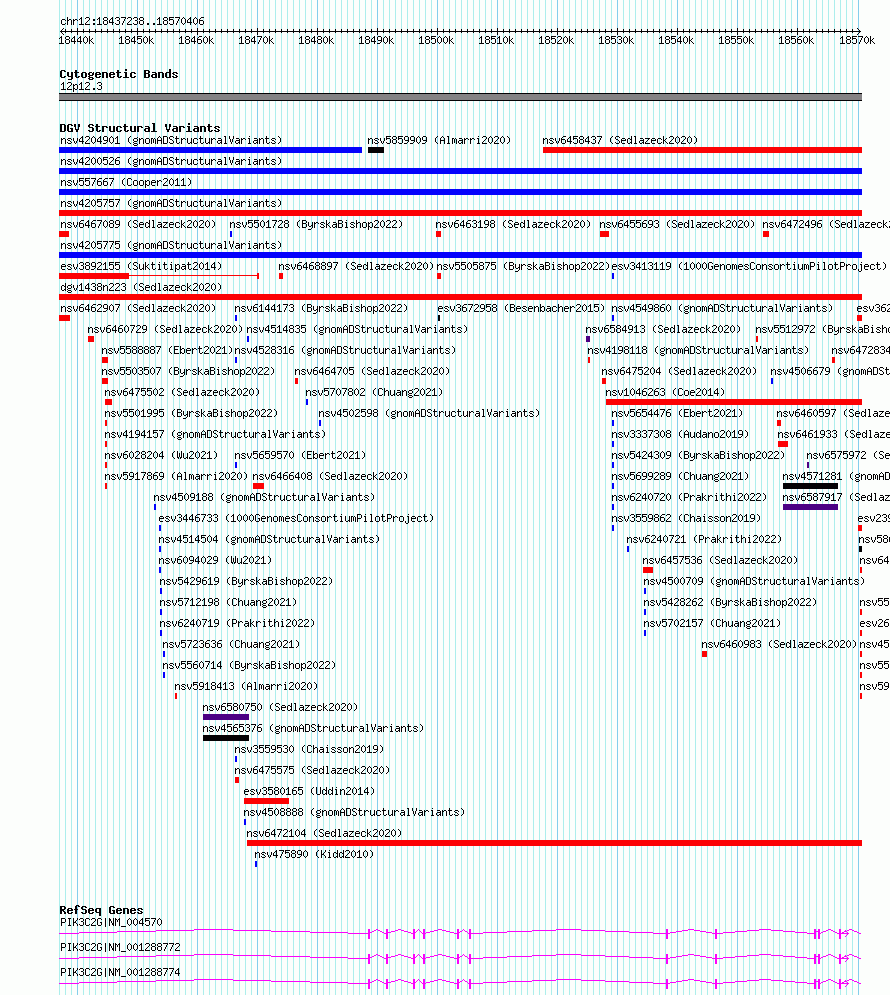The height and width of the screenshot is (995, 890).
Task: Select nsv6028204 (Wu2021) label
Action: point(161,455)
